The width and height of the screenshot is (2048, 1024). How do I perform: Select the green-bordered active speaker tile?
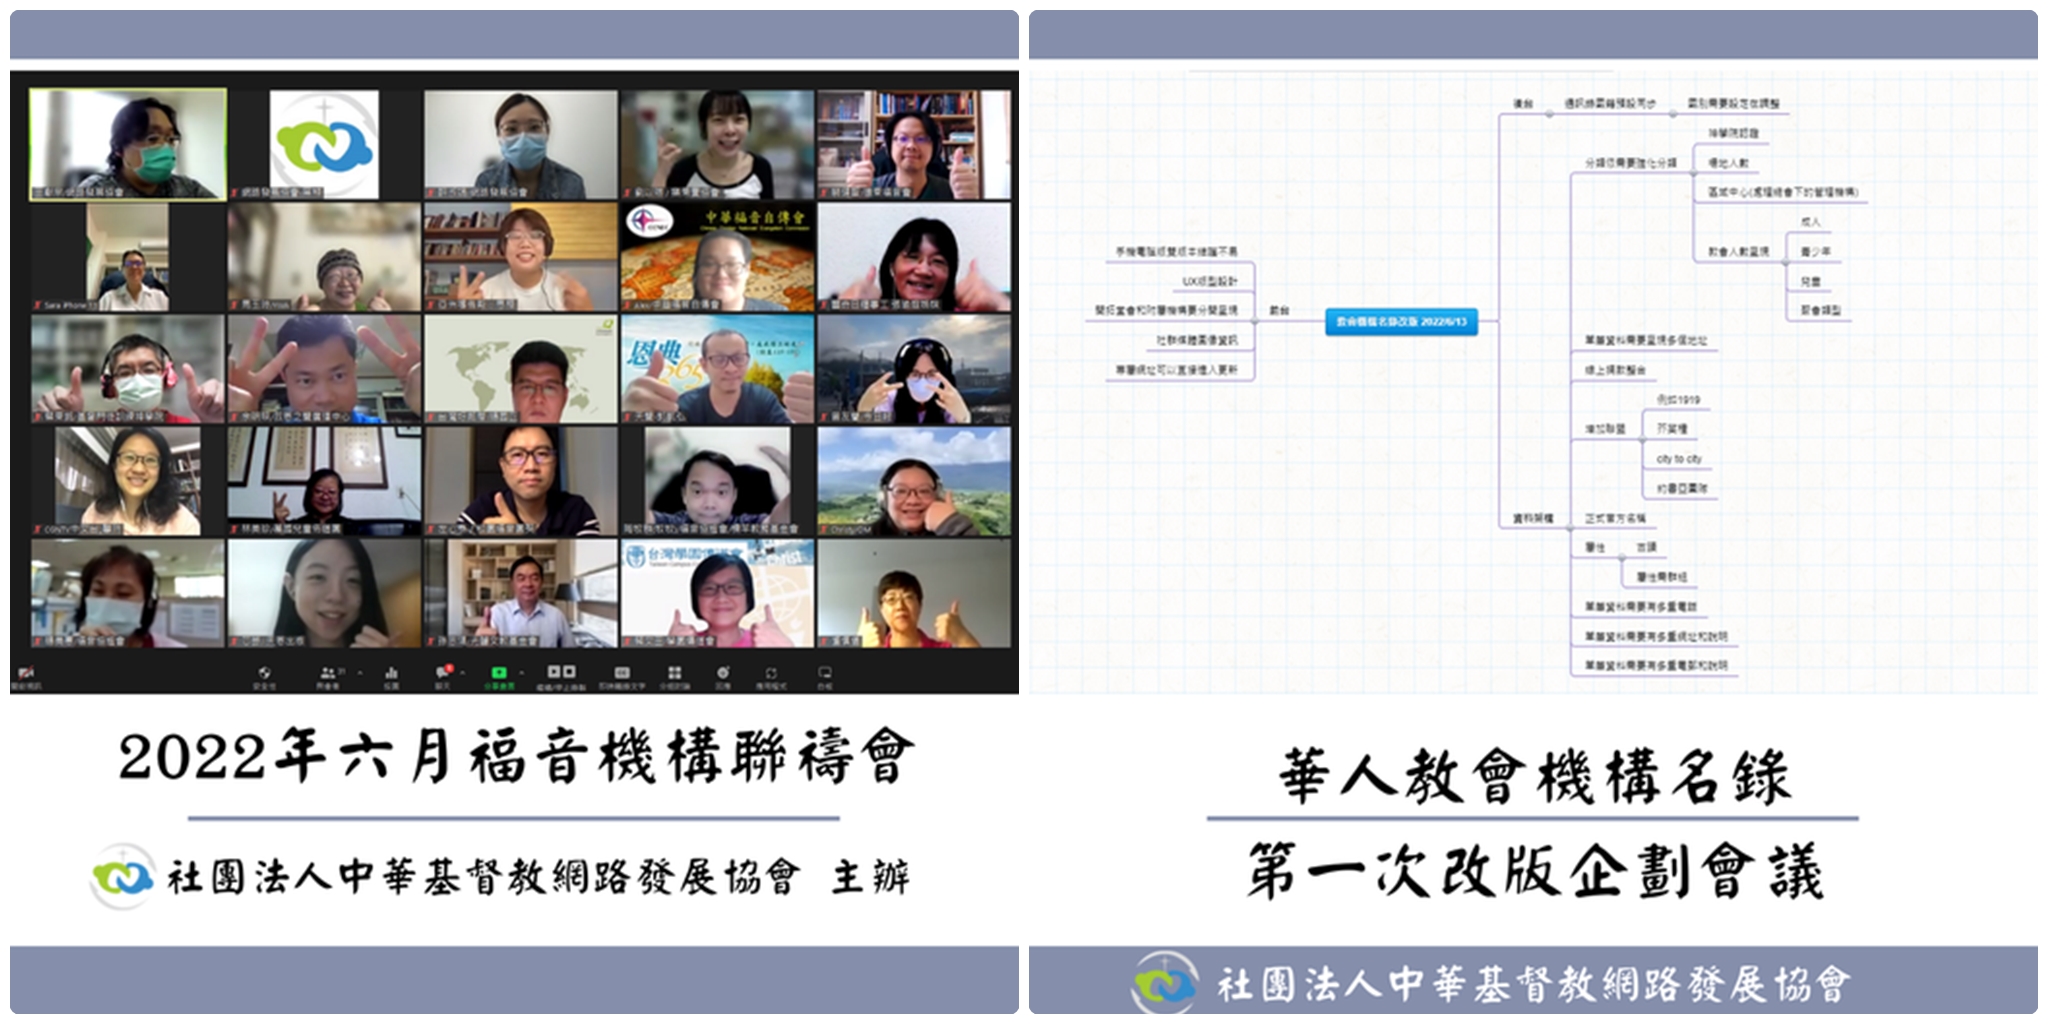pyautogui.click(x=128, y=145)
